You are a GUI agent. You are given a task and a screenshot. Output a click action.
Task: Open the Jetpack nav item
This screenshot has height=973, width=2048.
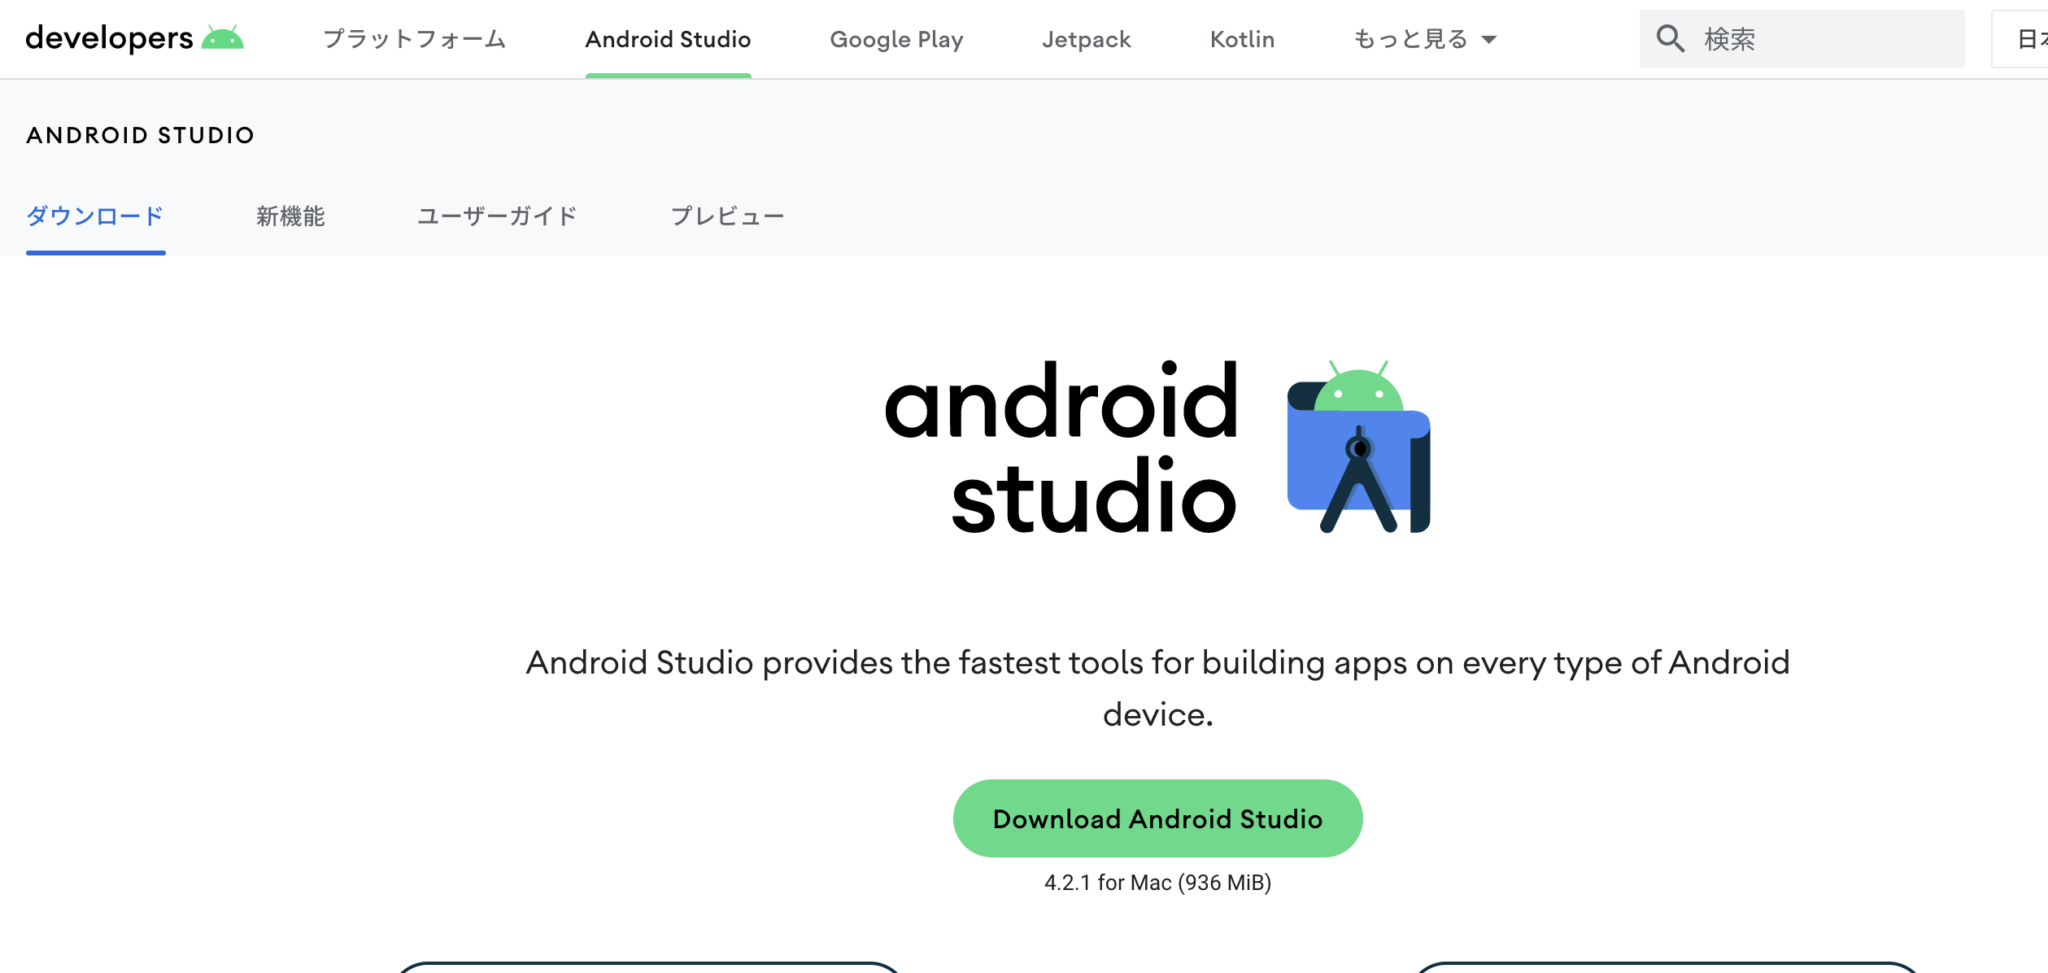pyautogui.click(x=1086, y=39)
